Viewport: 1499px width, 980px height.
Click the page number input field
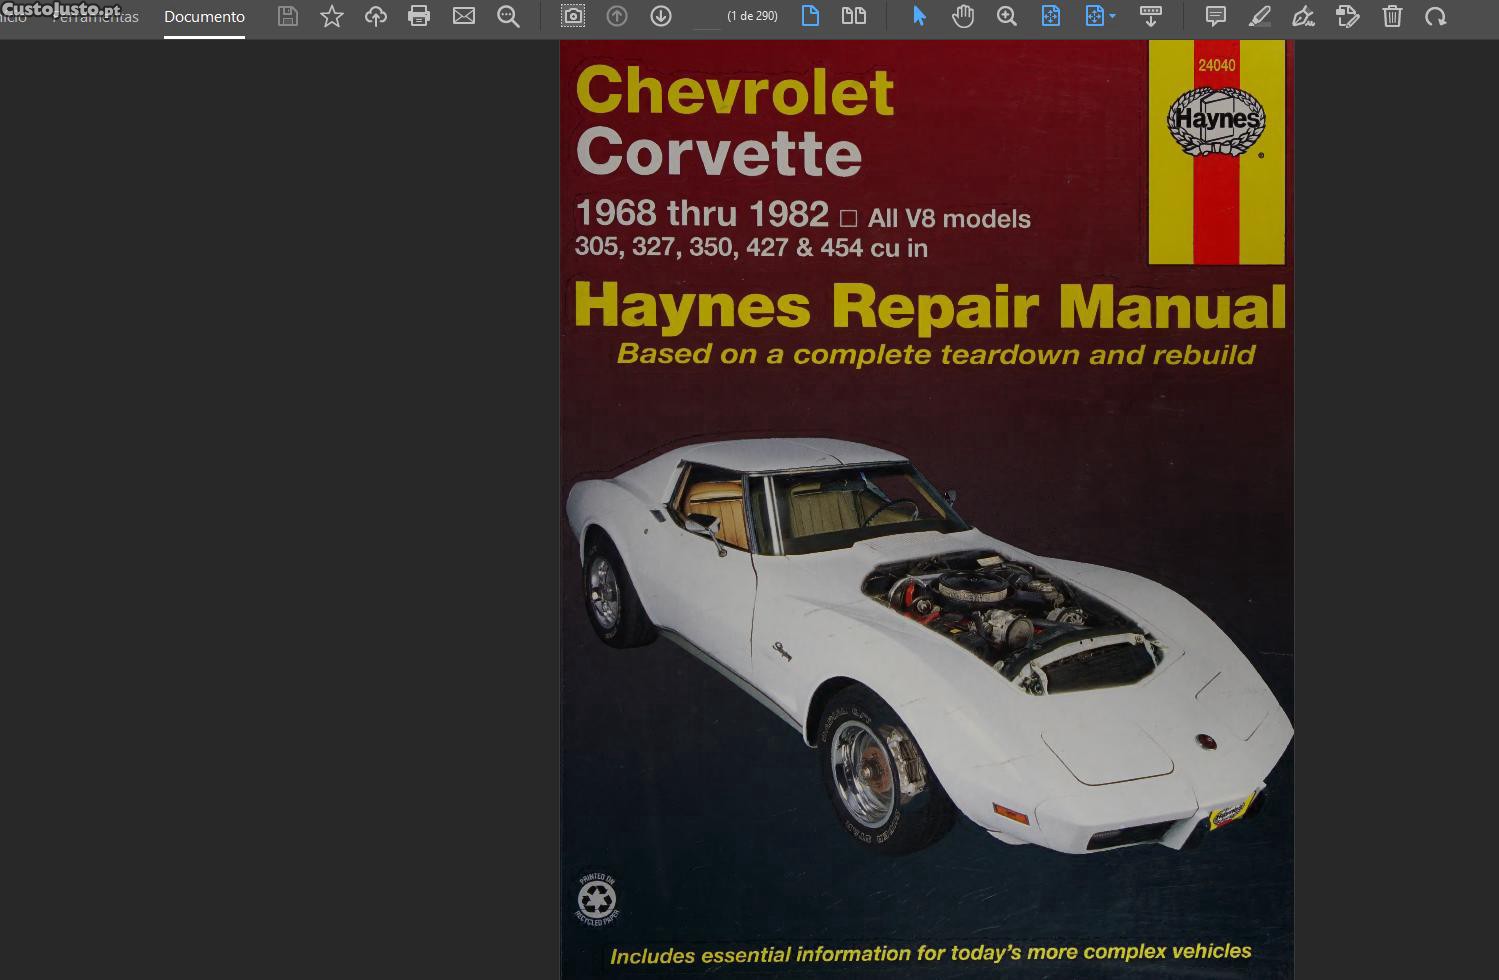(x=706, y=17)
